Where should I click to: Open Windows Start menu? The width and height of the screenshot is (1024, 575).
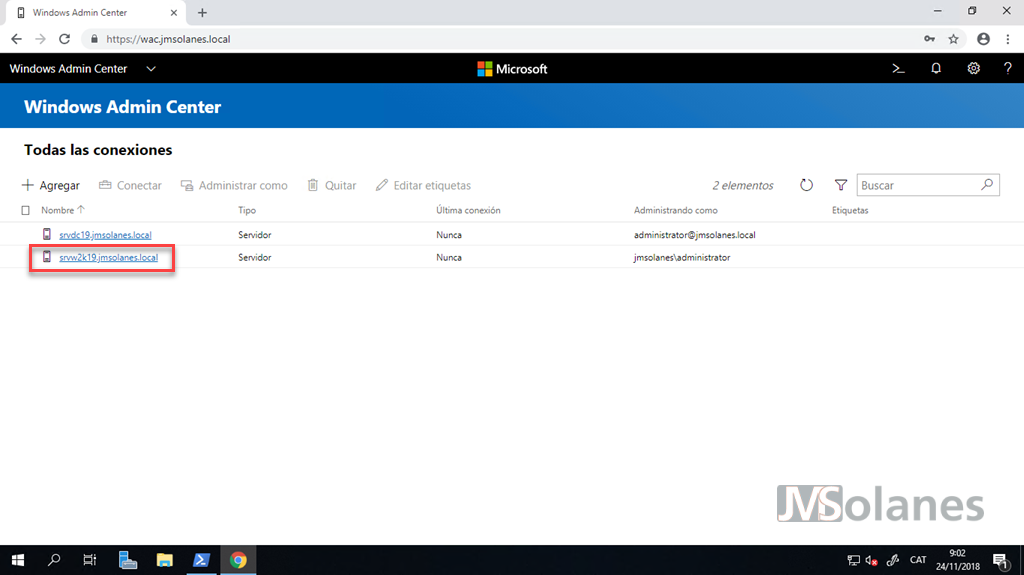(18, 560)
